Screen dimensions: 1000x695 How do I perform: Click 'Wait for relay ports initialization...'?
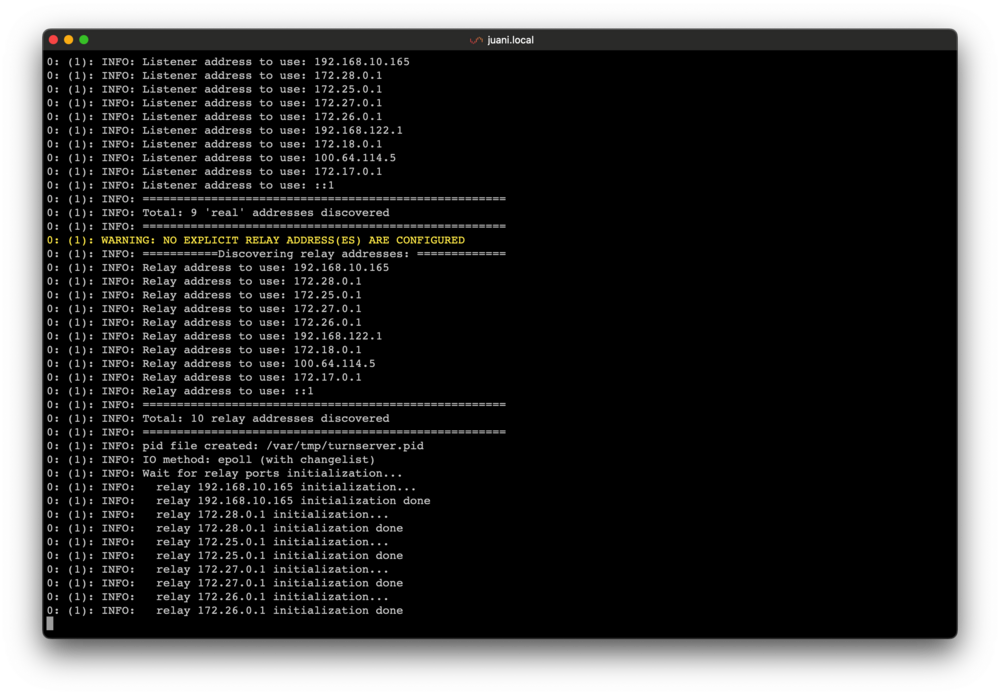[272, 474]
